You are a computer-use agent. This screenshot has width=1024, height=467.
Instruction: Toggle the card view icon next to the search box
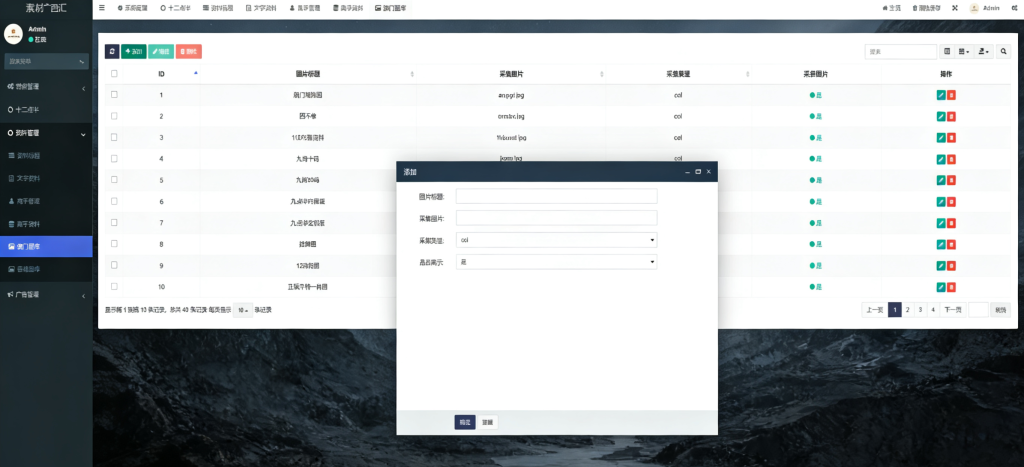tap(948, 52)
